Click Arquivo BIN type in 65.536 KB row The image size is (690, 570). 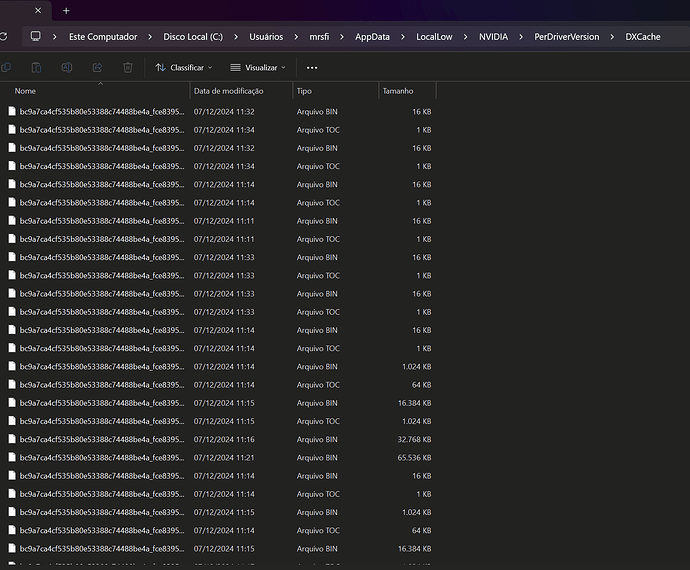[x=317, y=458]
